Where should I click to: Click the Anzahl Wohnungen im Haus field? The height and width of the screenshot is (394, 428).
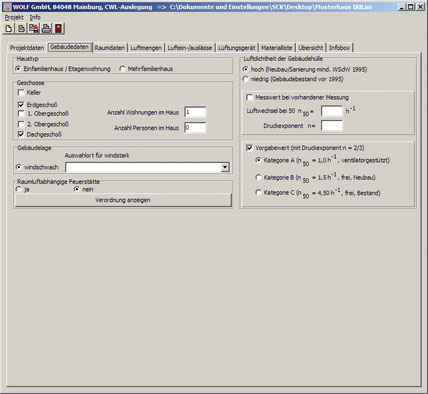(195, 112)
